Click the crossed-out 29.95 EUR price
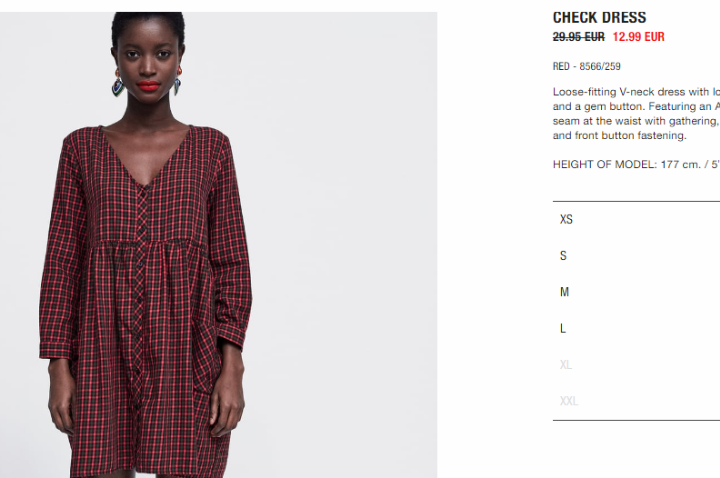 (579, 37)
